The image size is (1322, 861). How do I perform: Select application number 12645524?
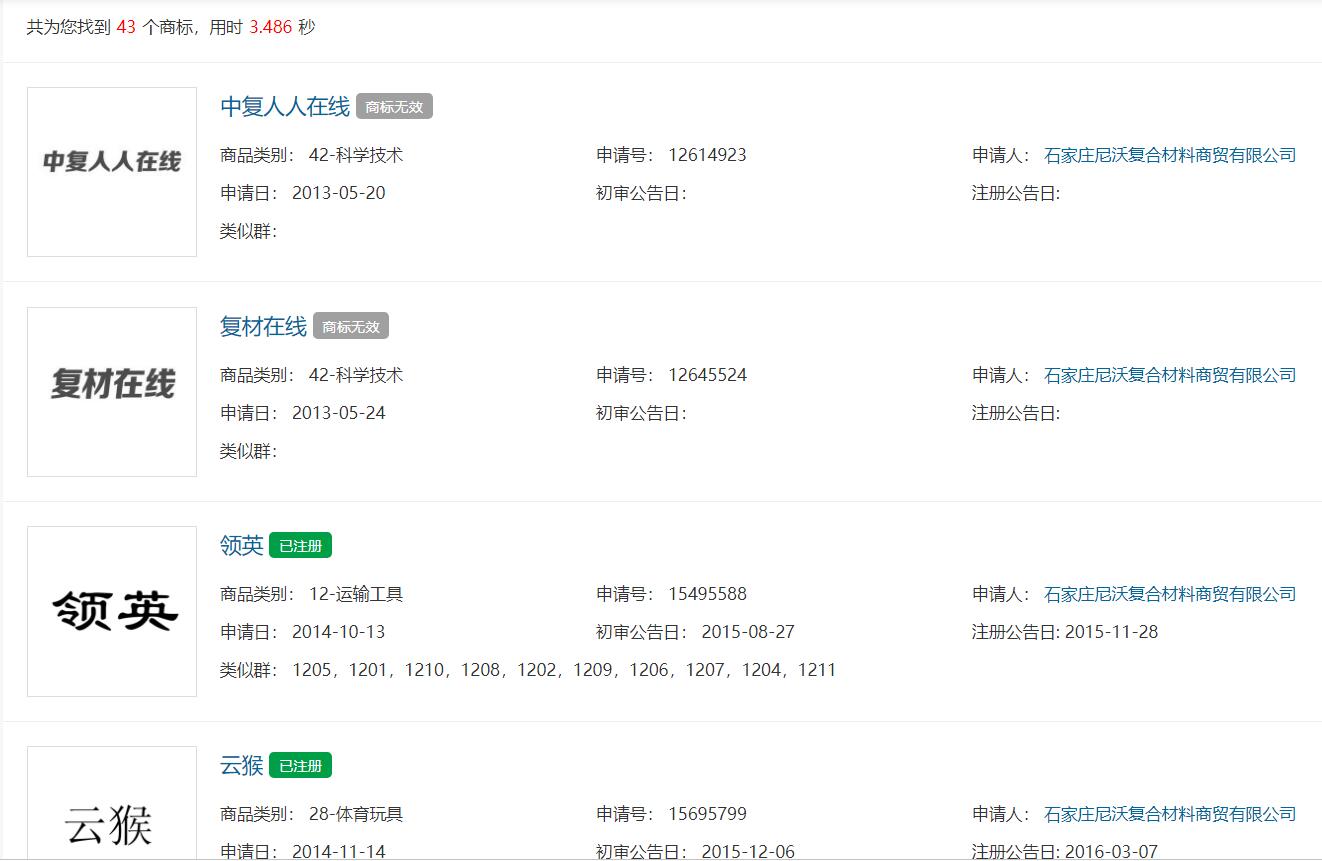point(707,375)
